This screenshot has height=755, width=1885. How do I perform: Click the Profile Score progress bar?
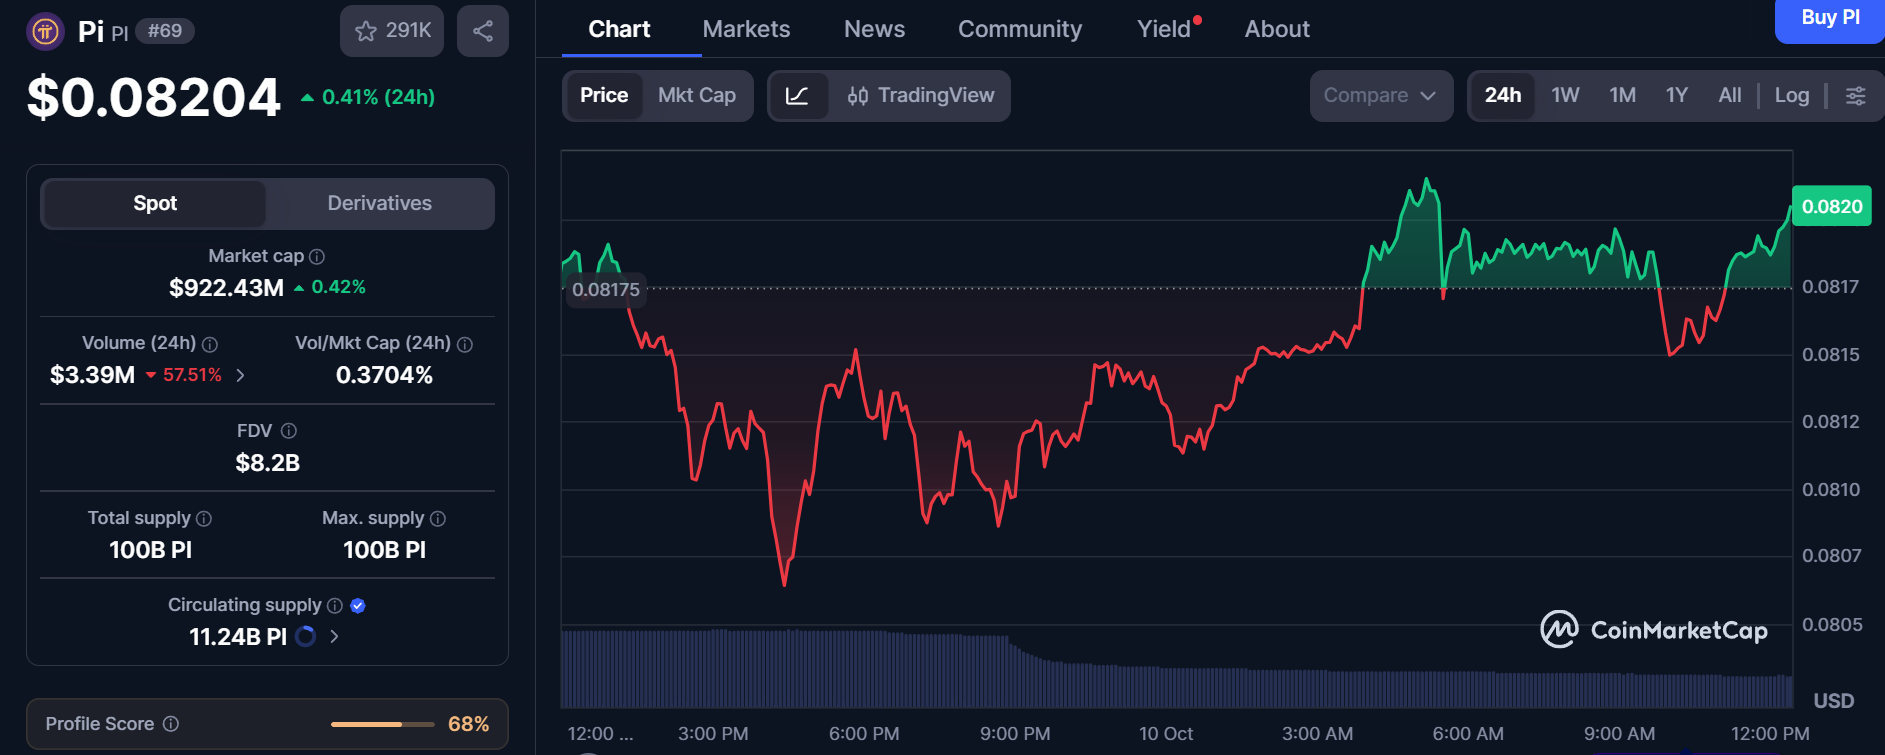[382, 724]
